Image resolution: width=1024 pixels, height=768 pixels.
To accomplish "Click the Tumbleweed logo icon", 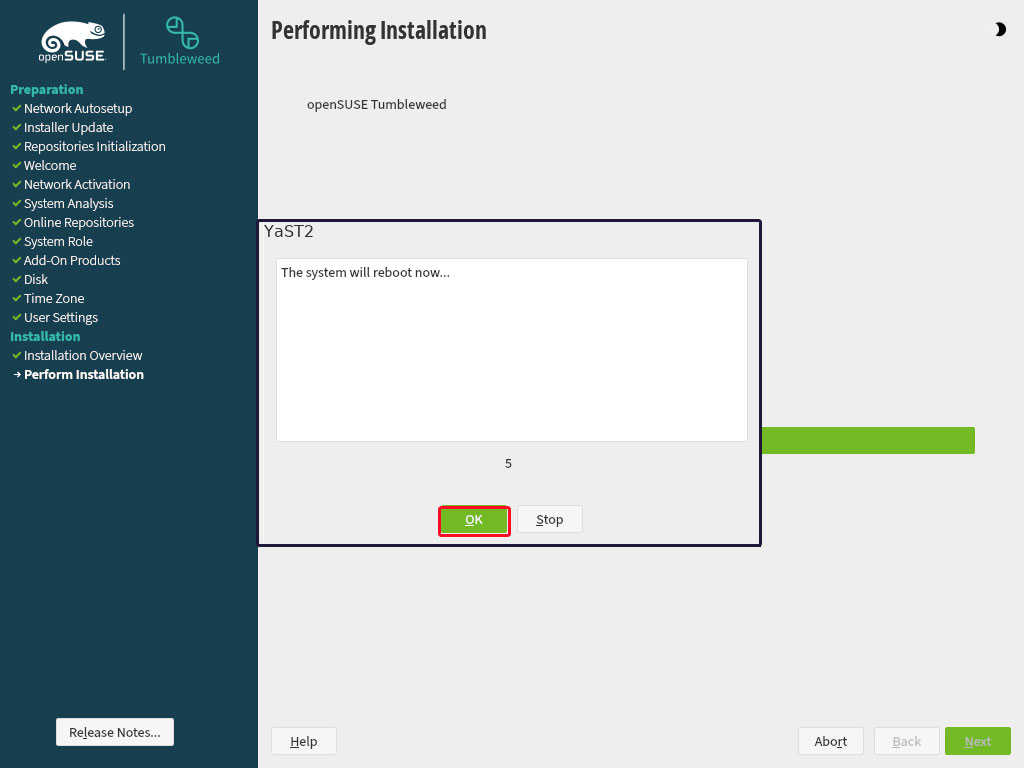I will tap(182, 33).
